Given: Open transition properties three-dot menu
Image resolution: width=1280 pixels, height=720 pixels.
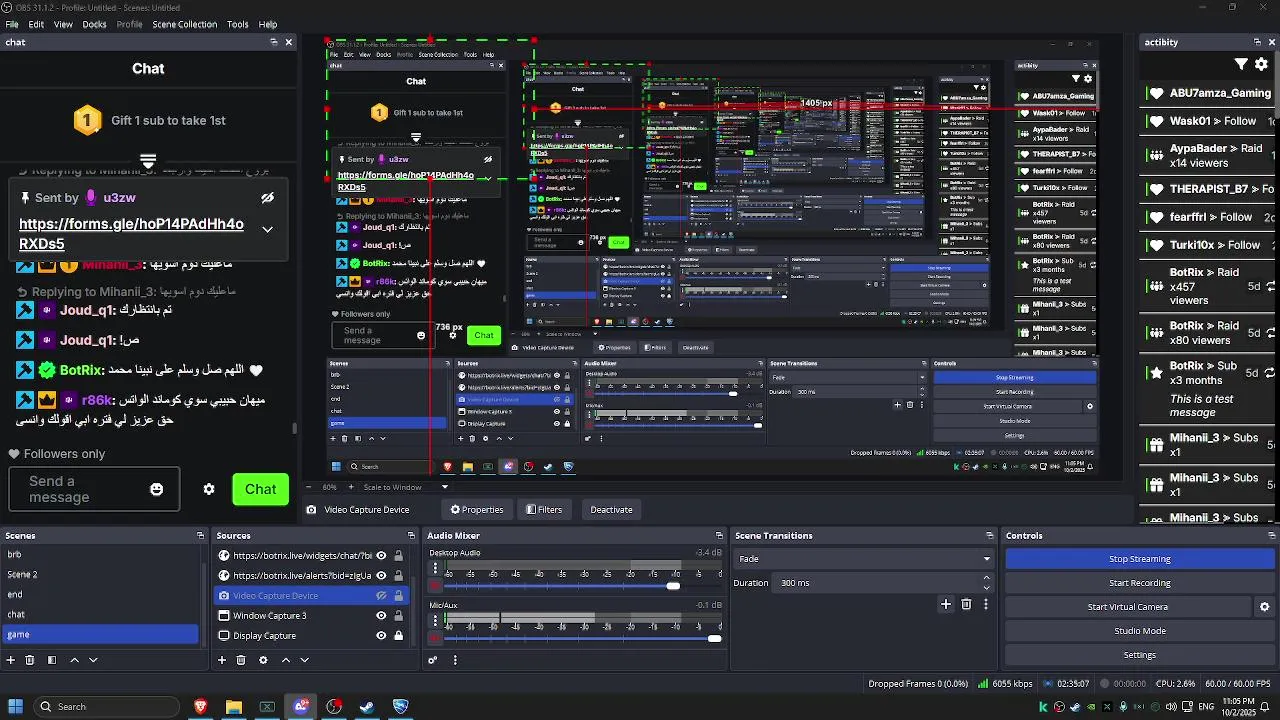Looking at the screenshot, I should pos(985,604).
